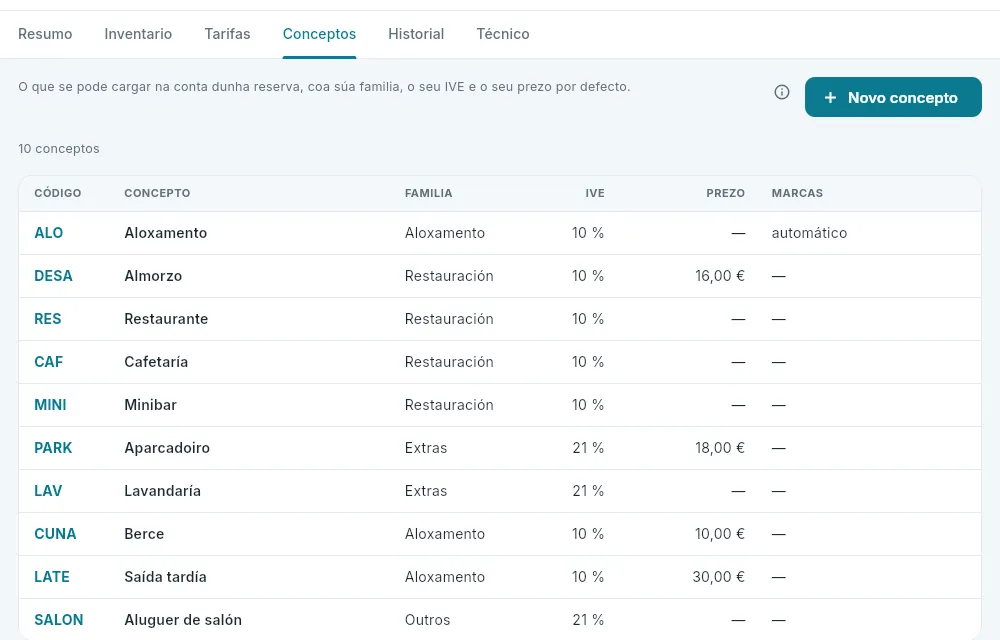Click the Restauración family in Cafetaría row
This screenshot has width=1000, height=640.
point(449,362)
